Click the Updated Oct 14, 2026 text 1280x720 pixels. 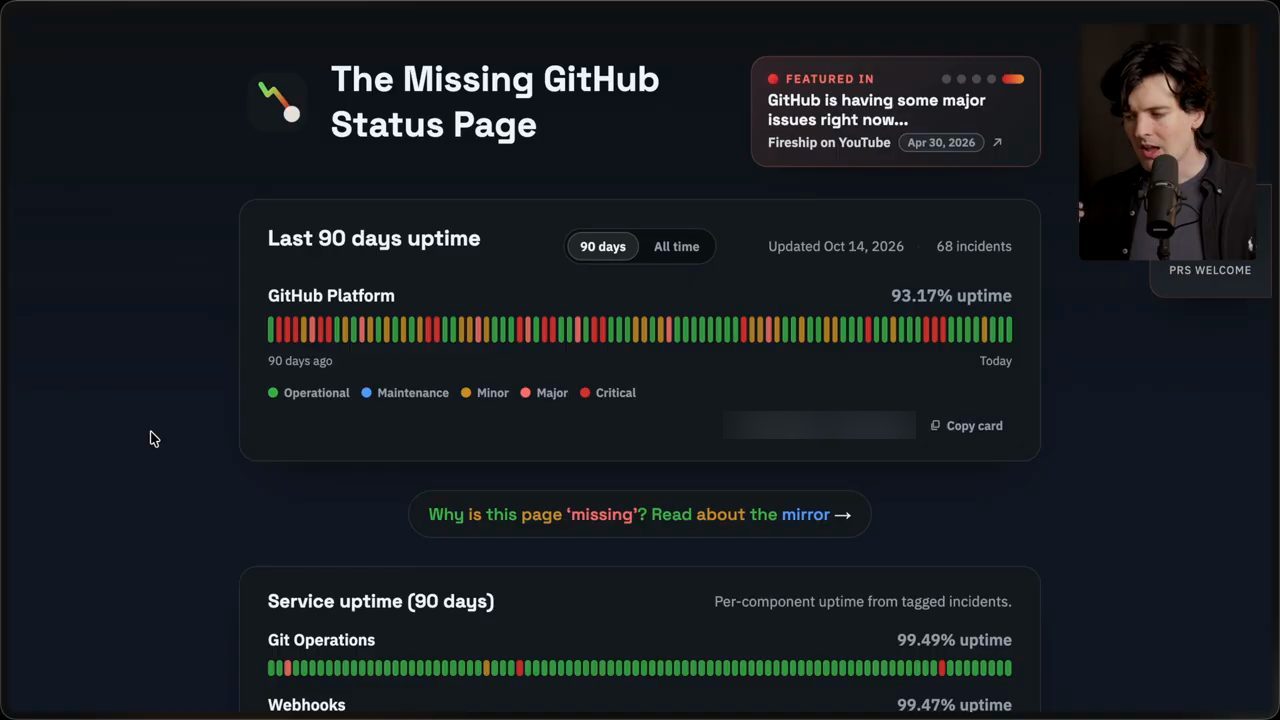coord(836,246)
